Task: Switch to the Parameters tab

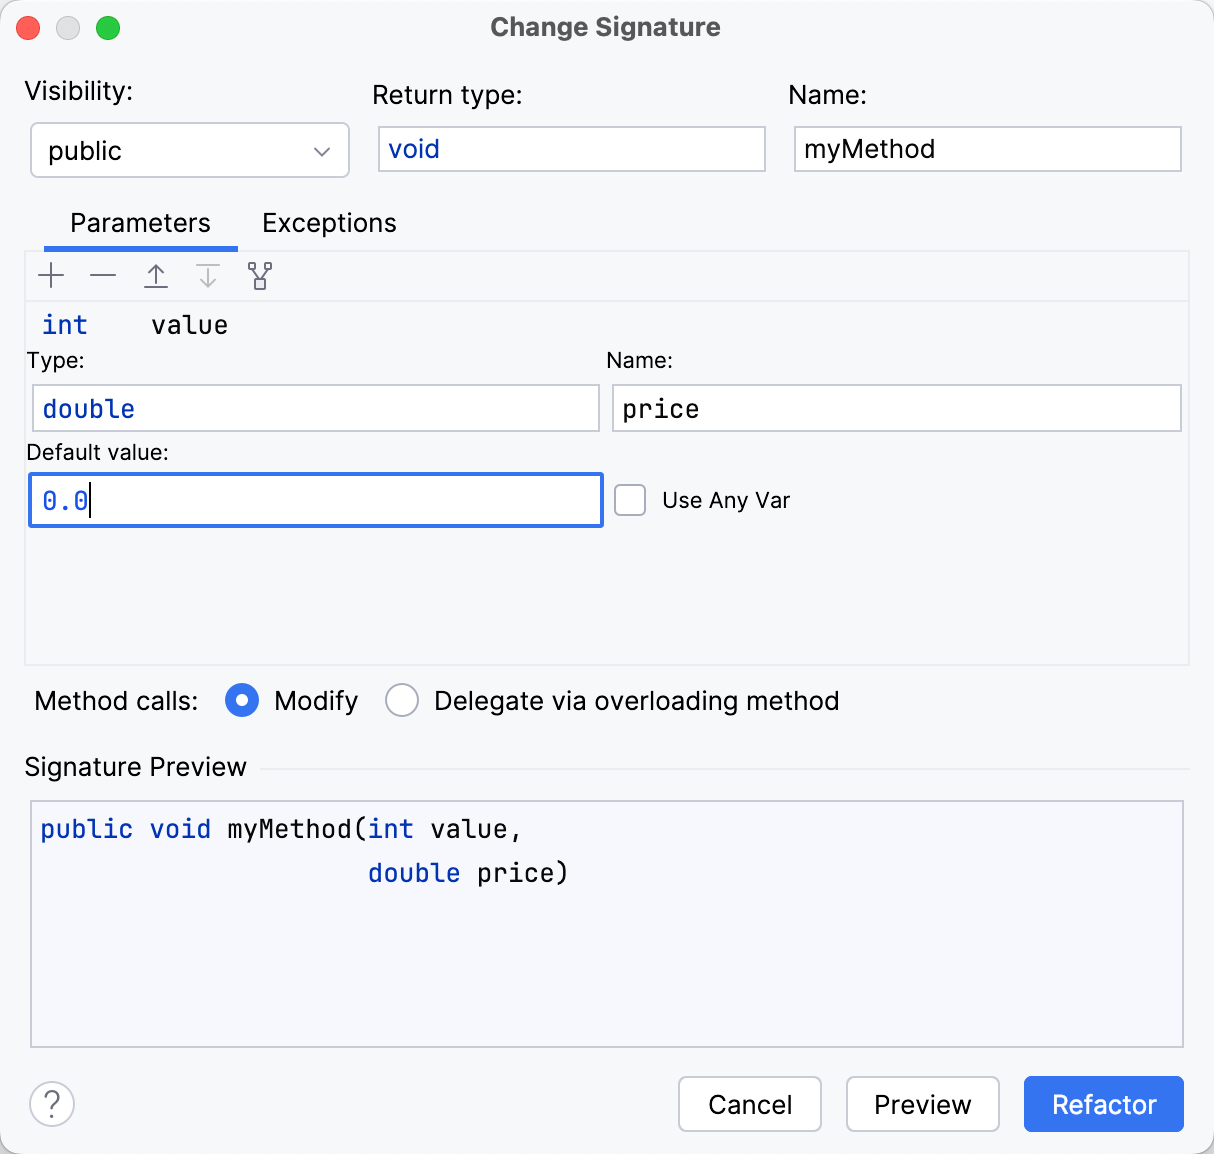Action: coord(139,222)
